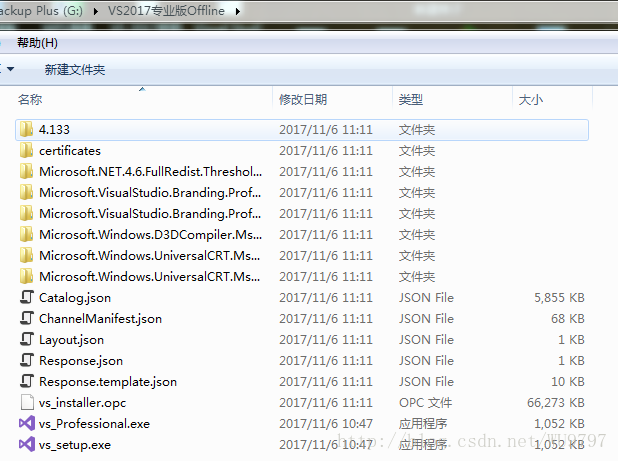618x461 pixels.
Task: Select the folder name Microsoft.Windows.D3DCompiler.Ms...
Action: pyautogui.click(x=151, y=234)
